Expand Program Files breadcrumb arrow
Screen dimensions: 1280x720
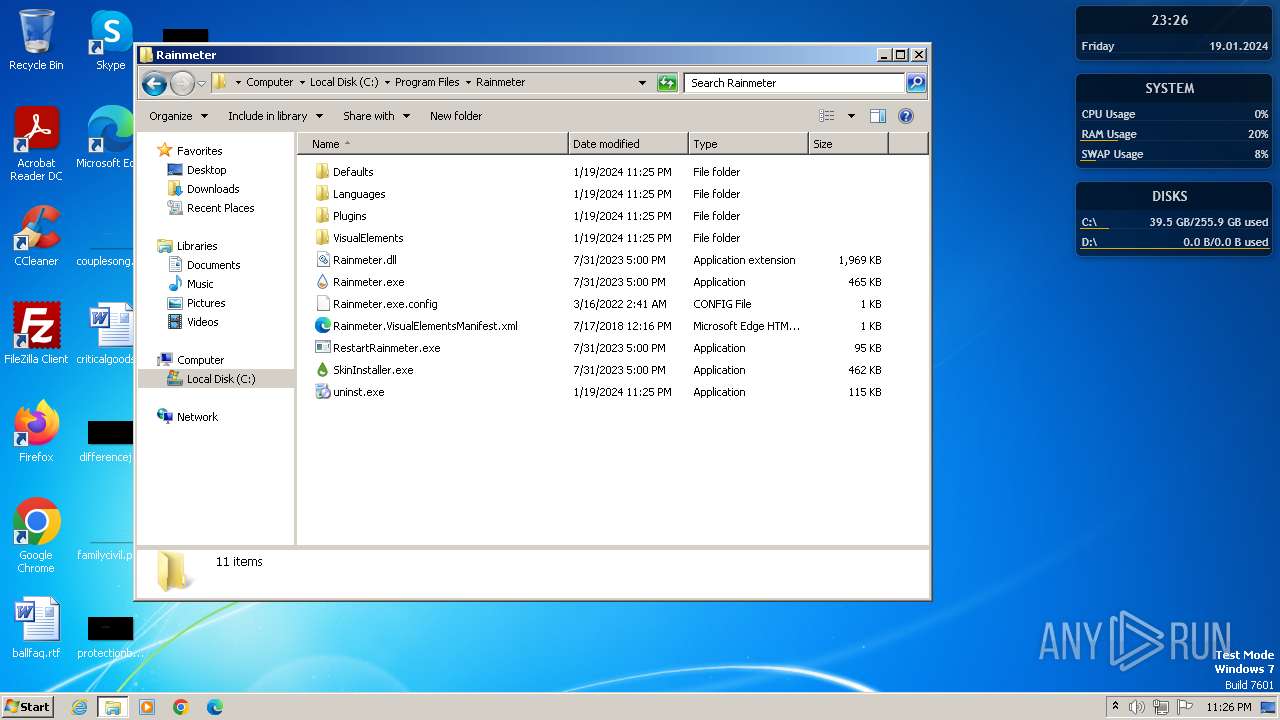tap(468, 83)
